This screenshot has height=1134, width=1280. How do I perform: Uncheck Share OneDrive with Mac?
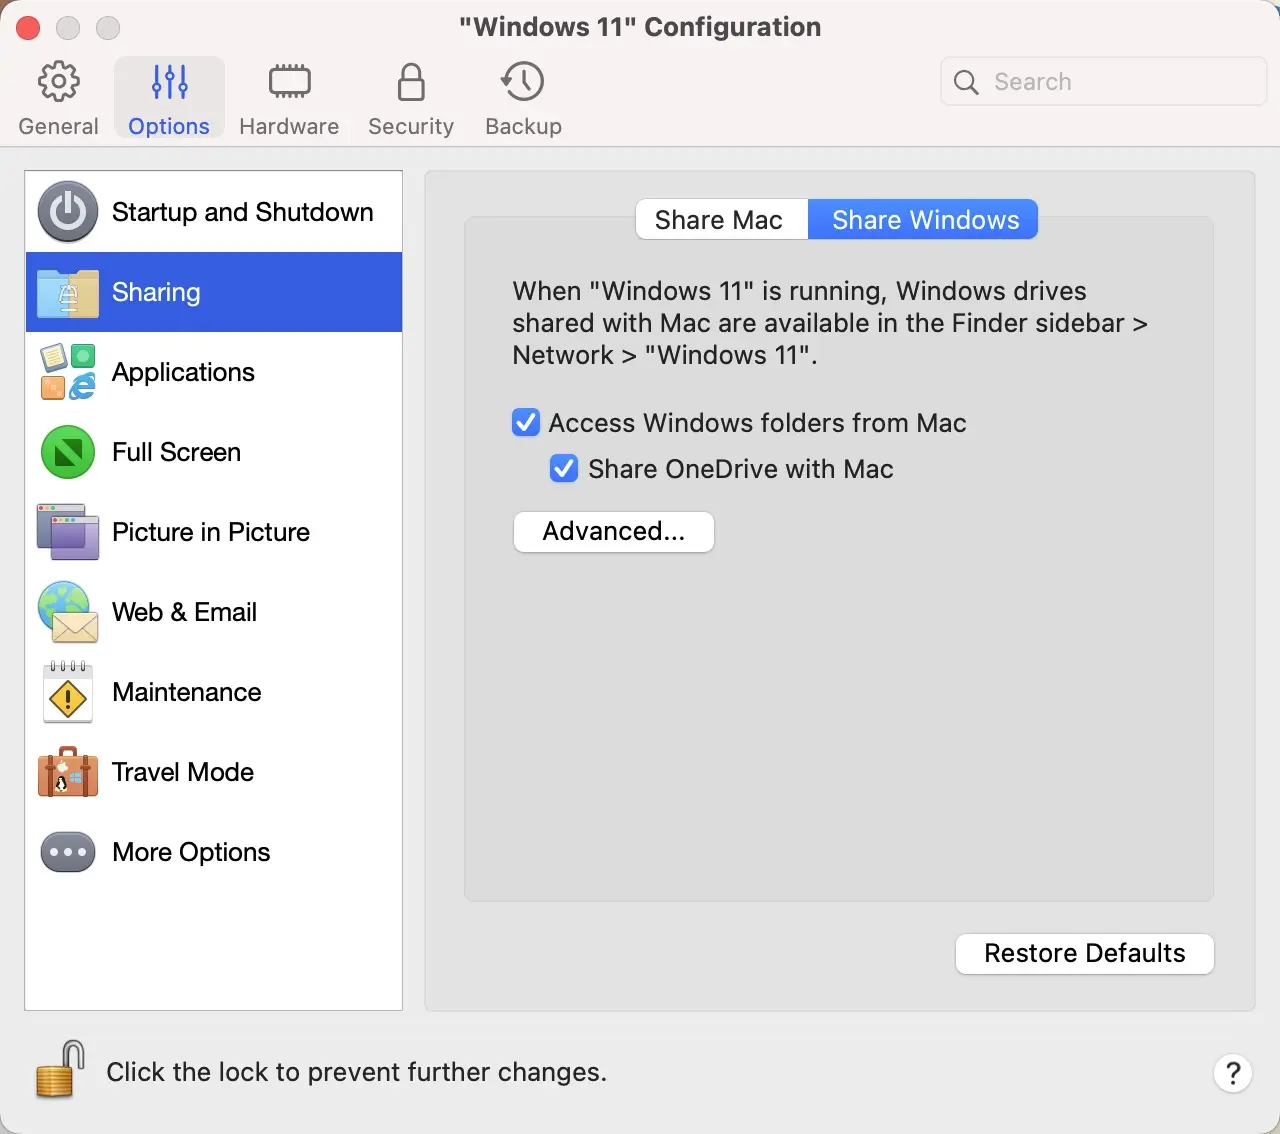(564, 469)
